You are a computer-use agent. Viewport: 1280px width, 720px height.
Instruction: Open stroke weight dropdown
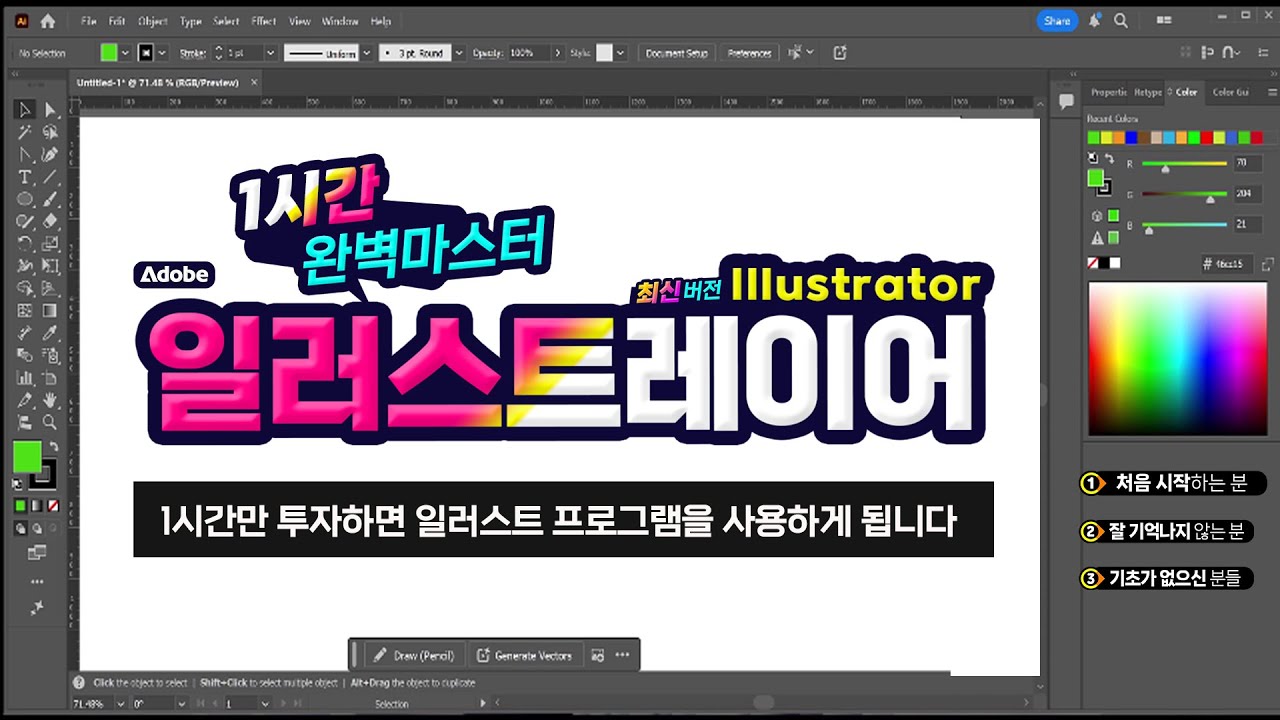click(270, 53)
